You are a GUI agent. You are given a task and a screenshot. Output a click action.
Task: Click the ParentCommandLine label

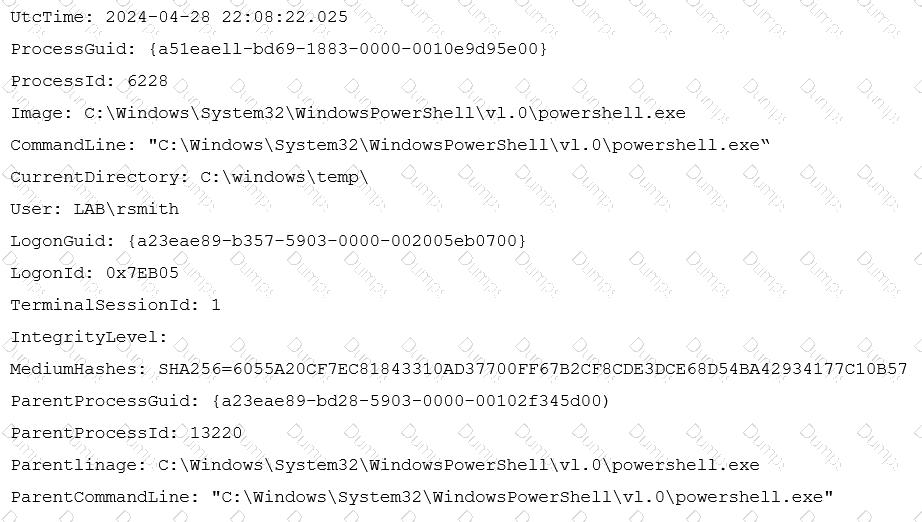pyautogui.click(x=105, y=497)
